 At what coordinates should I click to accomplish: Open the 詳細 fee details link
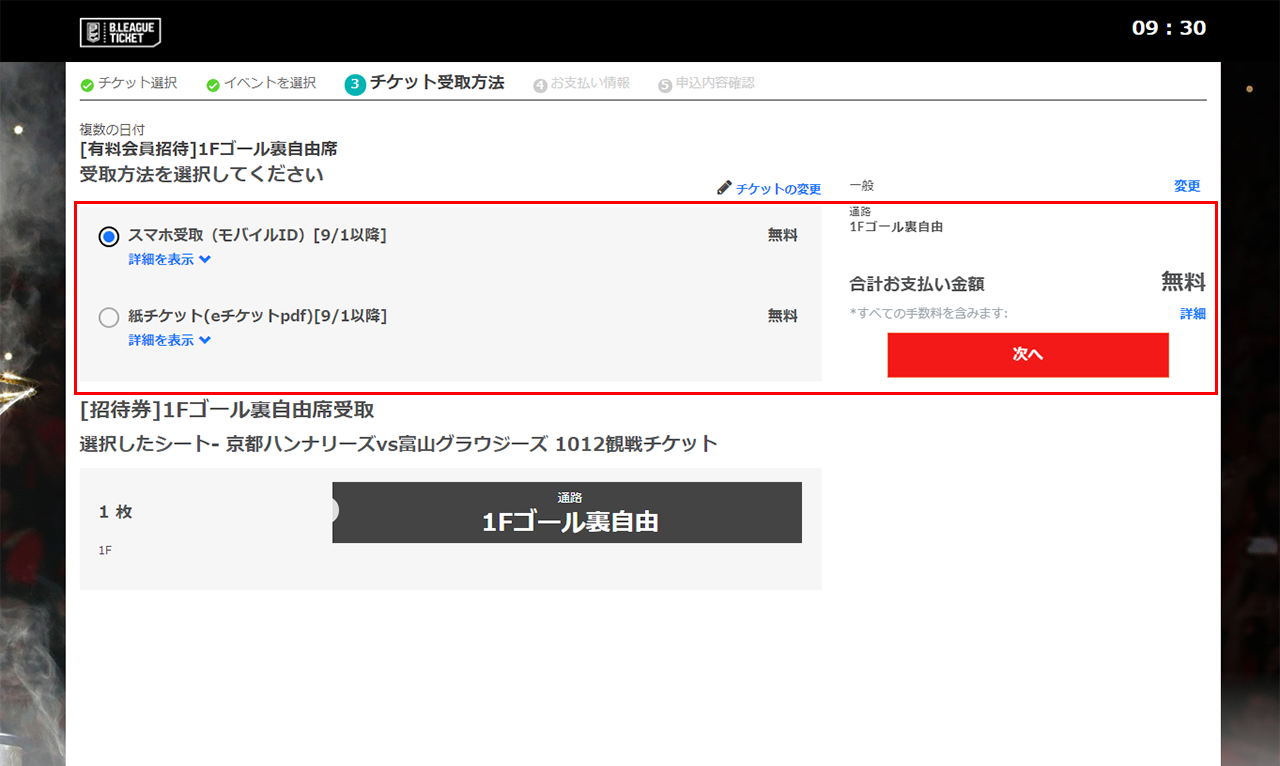coord(1193,314)
